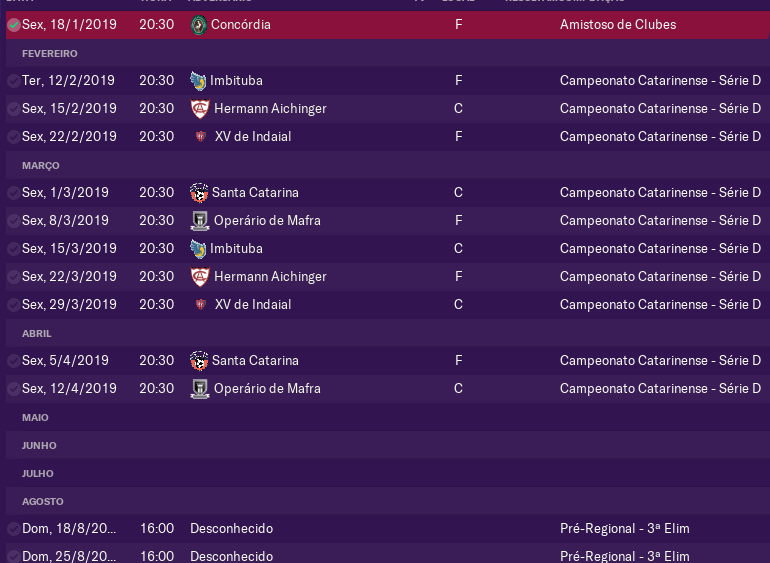770x563 pixels.
Task: Expand the MAIO month section
Action: coord(35,418)
